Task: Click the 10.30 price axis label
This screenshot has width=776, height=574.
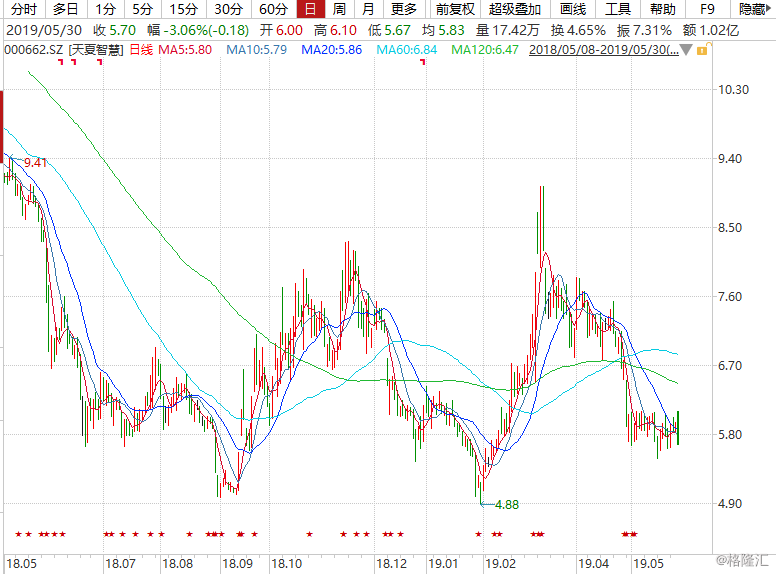Action: tap(733, 90)
